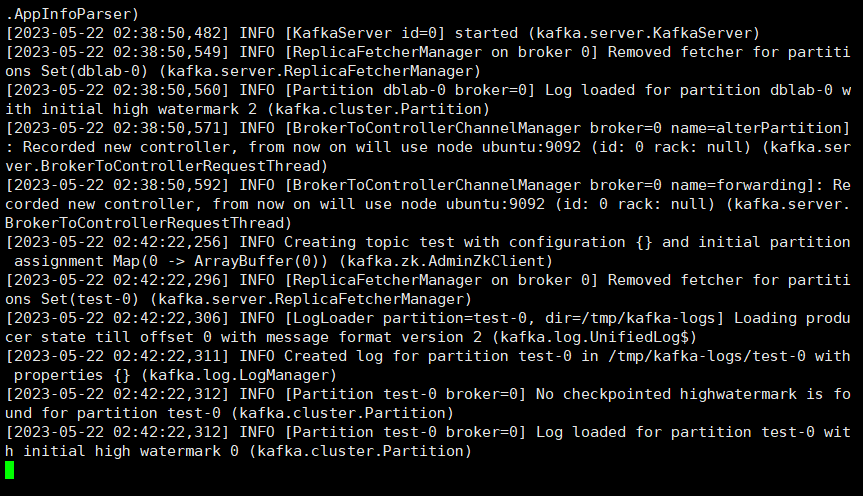Screen dimensions: 863x496
Task: Select the timestamp "02:42:22,306"
Action: point(167,318)
